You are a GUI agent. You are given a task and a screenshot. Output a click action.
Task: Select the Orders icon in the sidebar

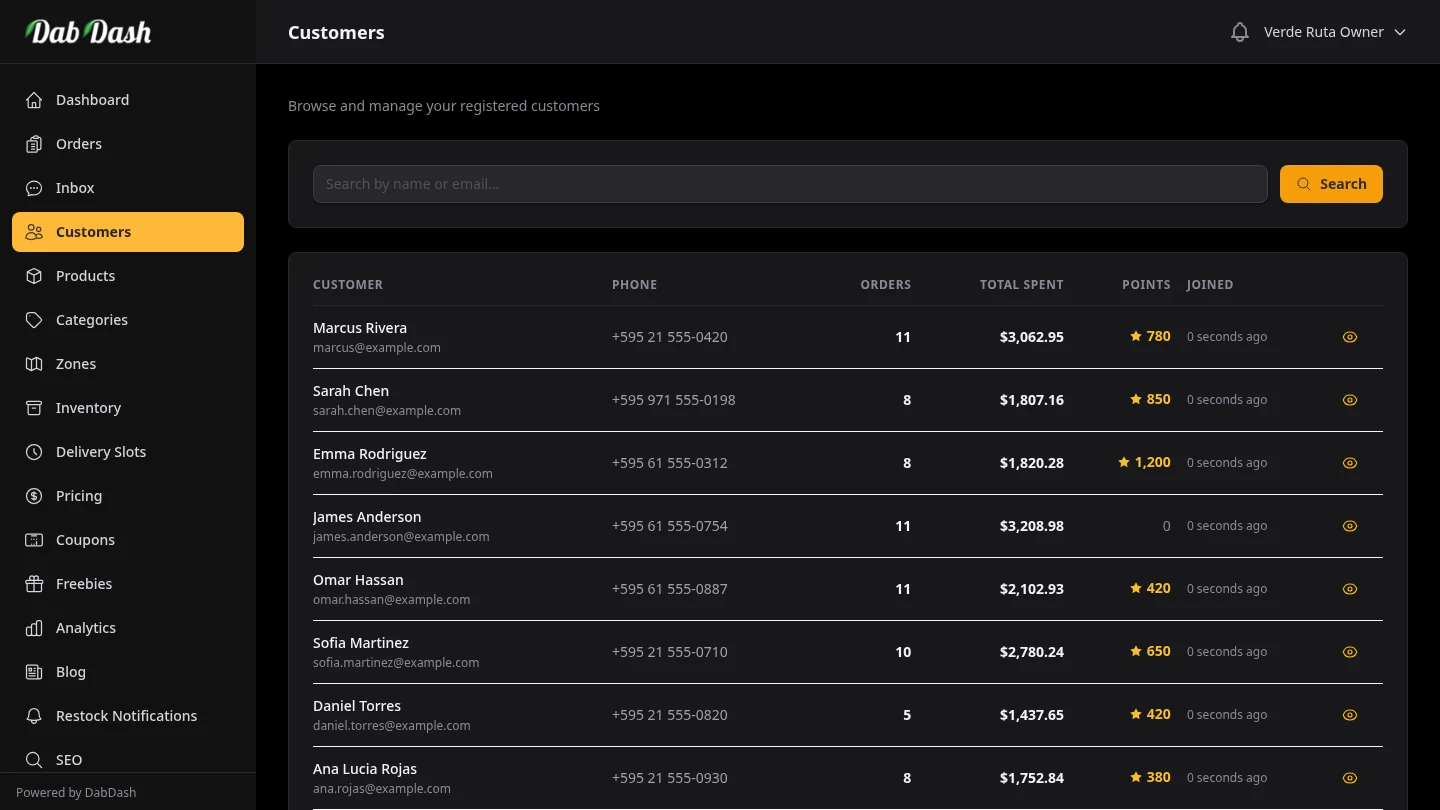tap(34, 143)
